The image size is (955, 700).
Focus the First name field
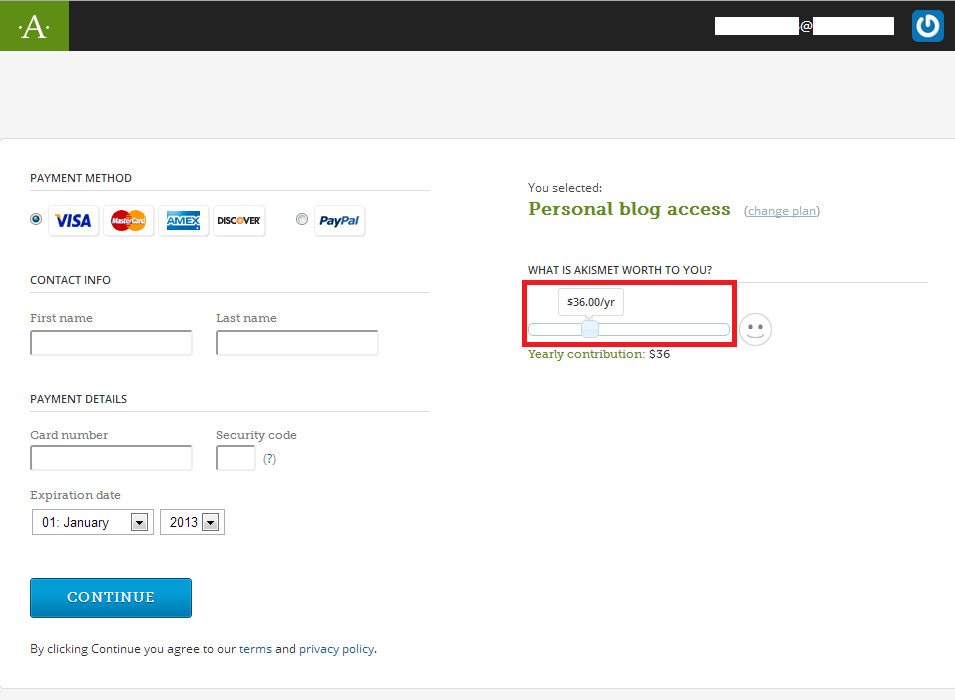click(111, 343)
